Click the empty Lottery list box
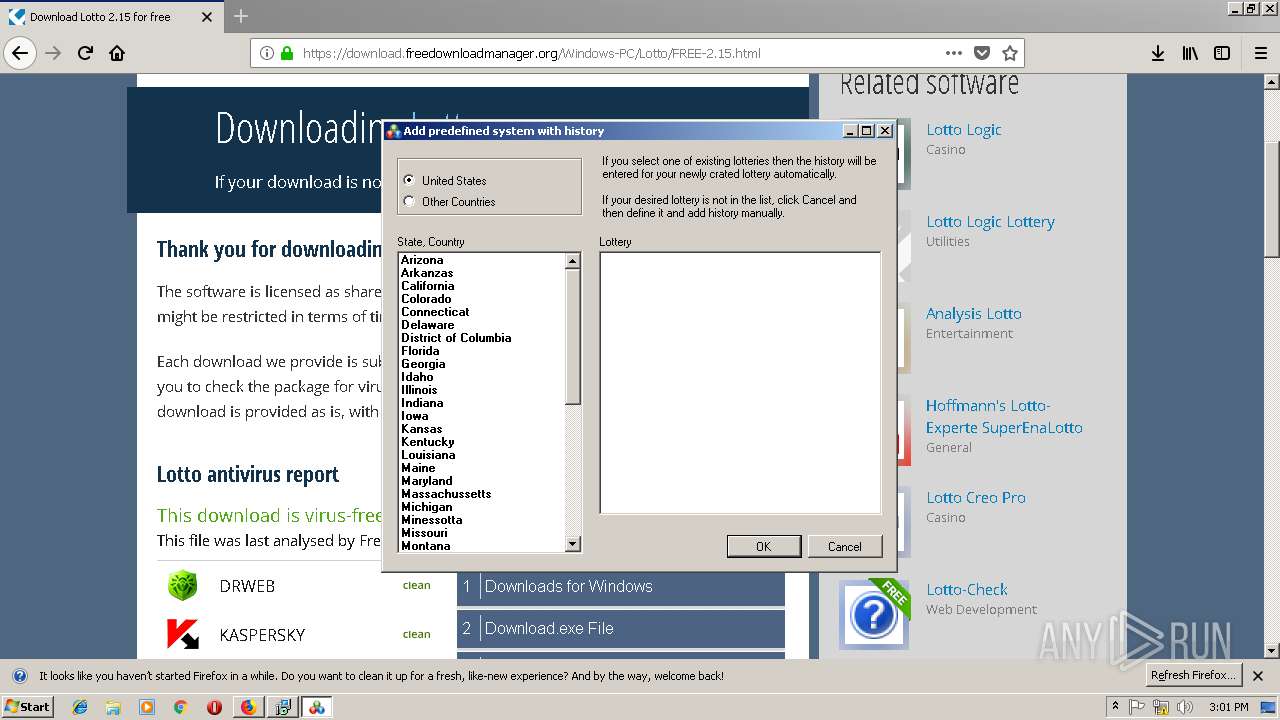 740,383
